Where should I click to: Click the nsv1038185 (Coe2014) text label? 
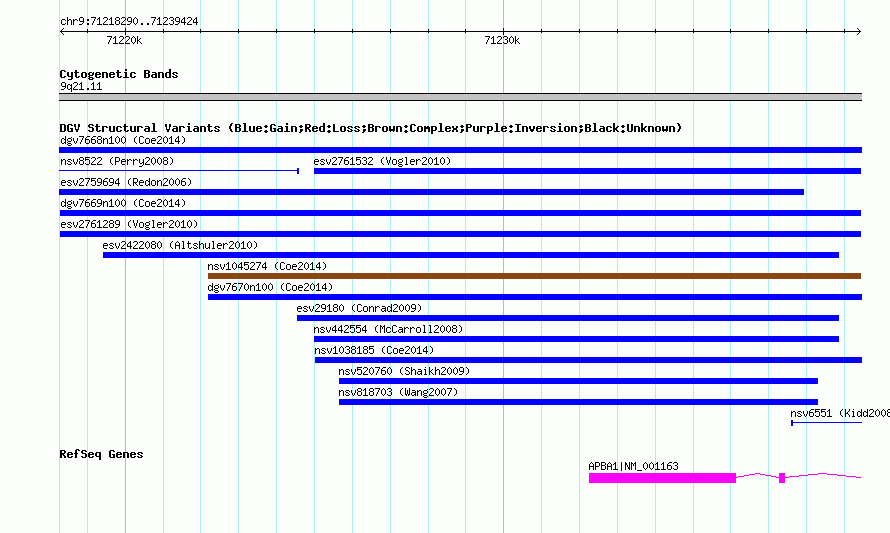(x=374, y=350)
